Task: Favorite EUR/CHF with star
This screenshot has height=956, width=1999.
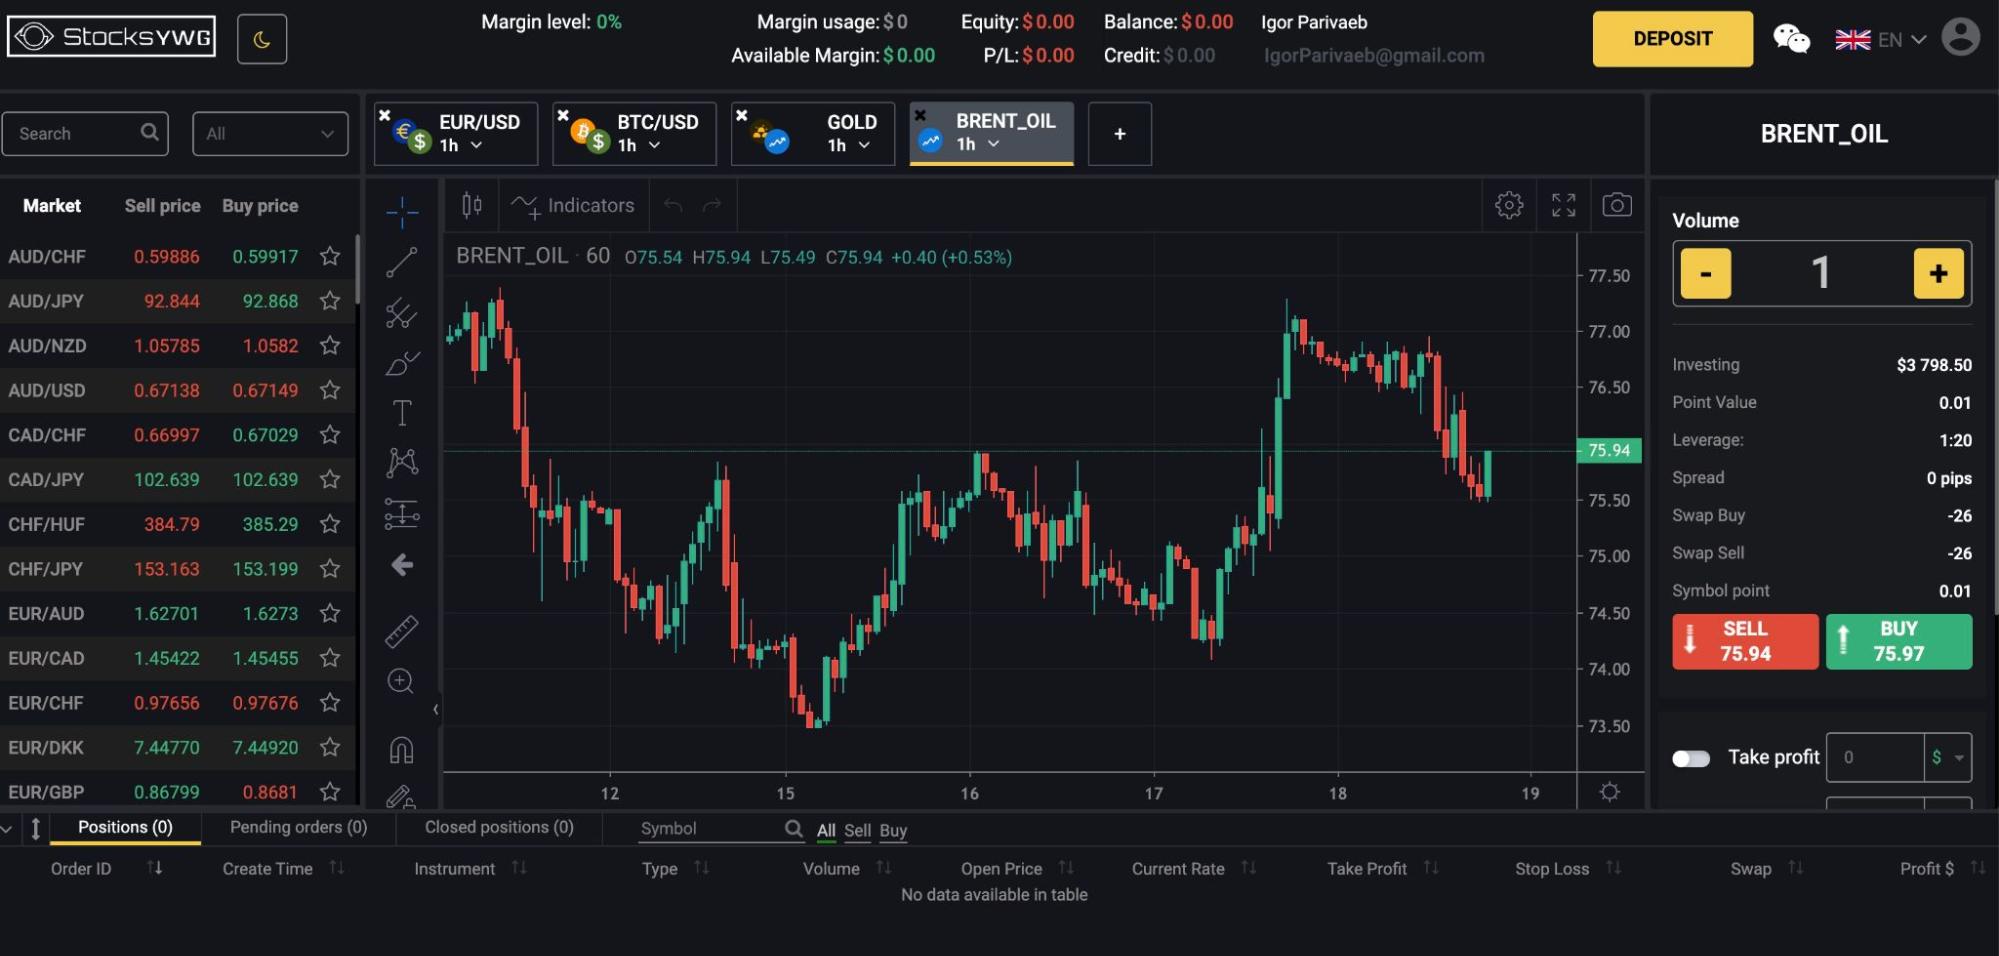Action: [x=330, y=702]
